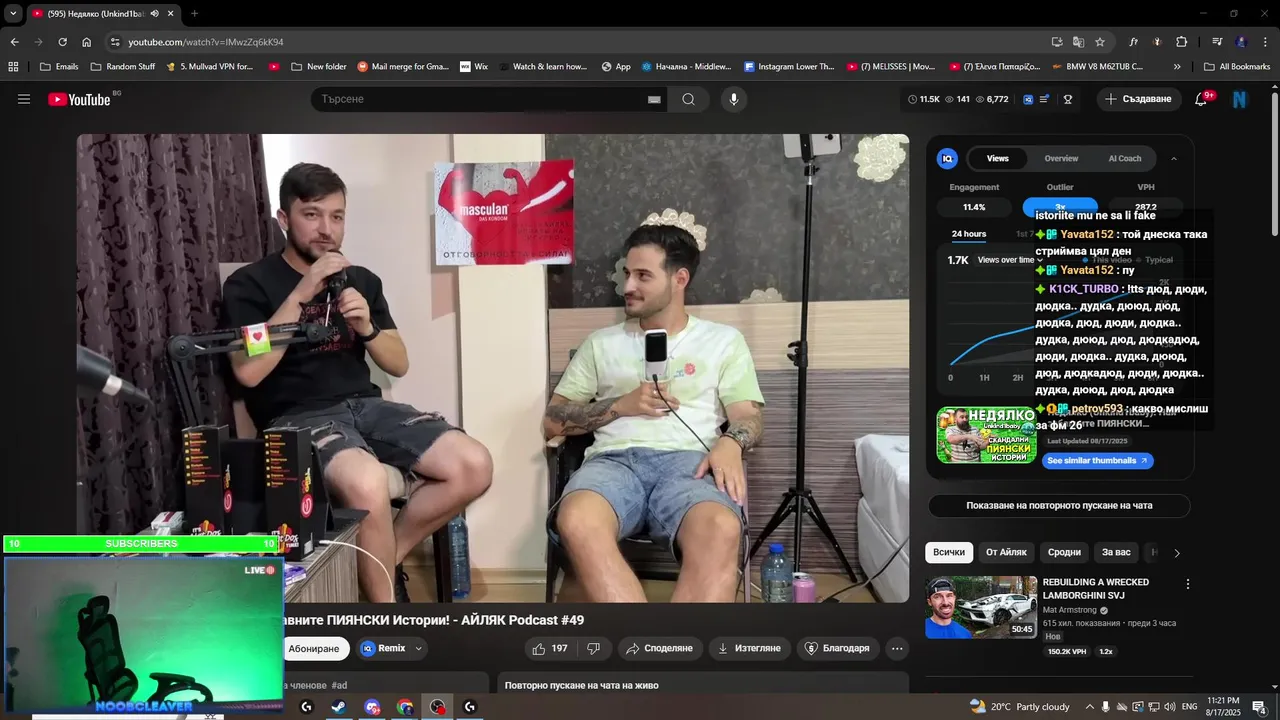Image resolution: width=1280 pixels, height=720 pixels.
Task: Select the За вас filter chip
Action: 1116,552
